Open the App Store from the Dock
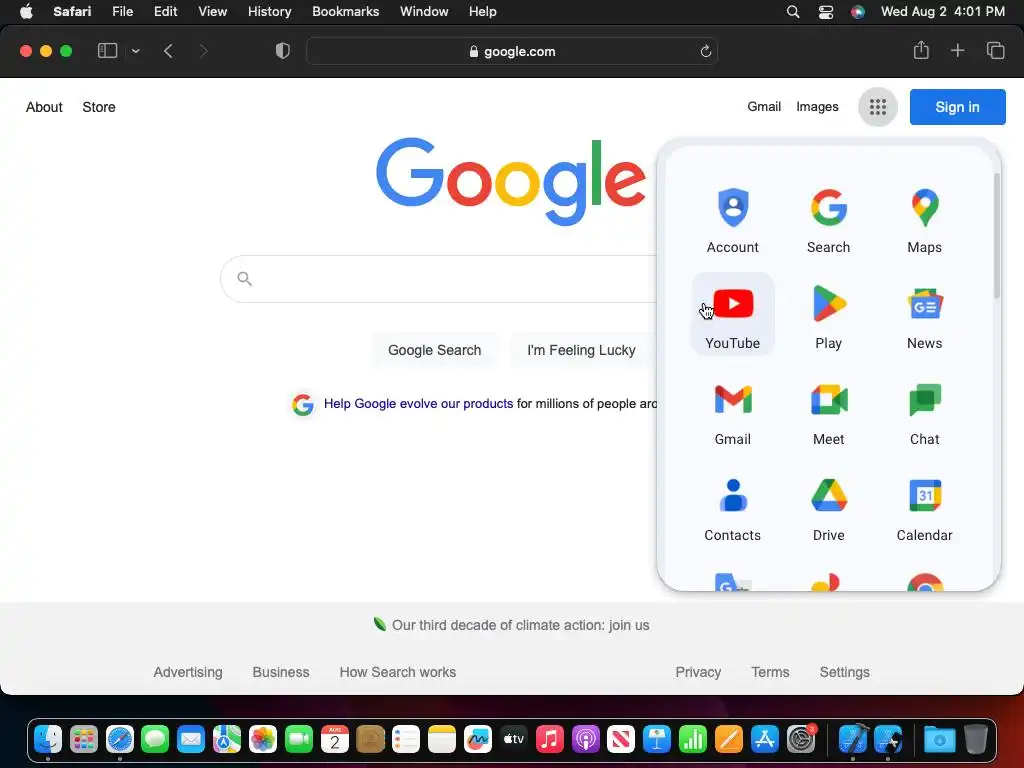This screenshot has width=1024, height=768. pyautogui.click(x=764, y=739)
